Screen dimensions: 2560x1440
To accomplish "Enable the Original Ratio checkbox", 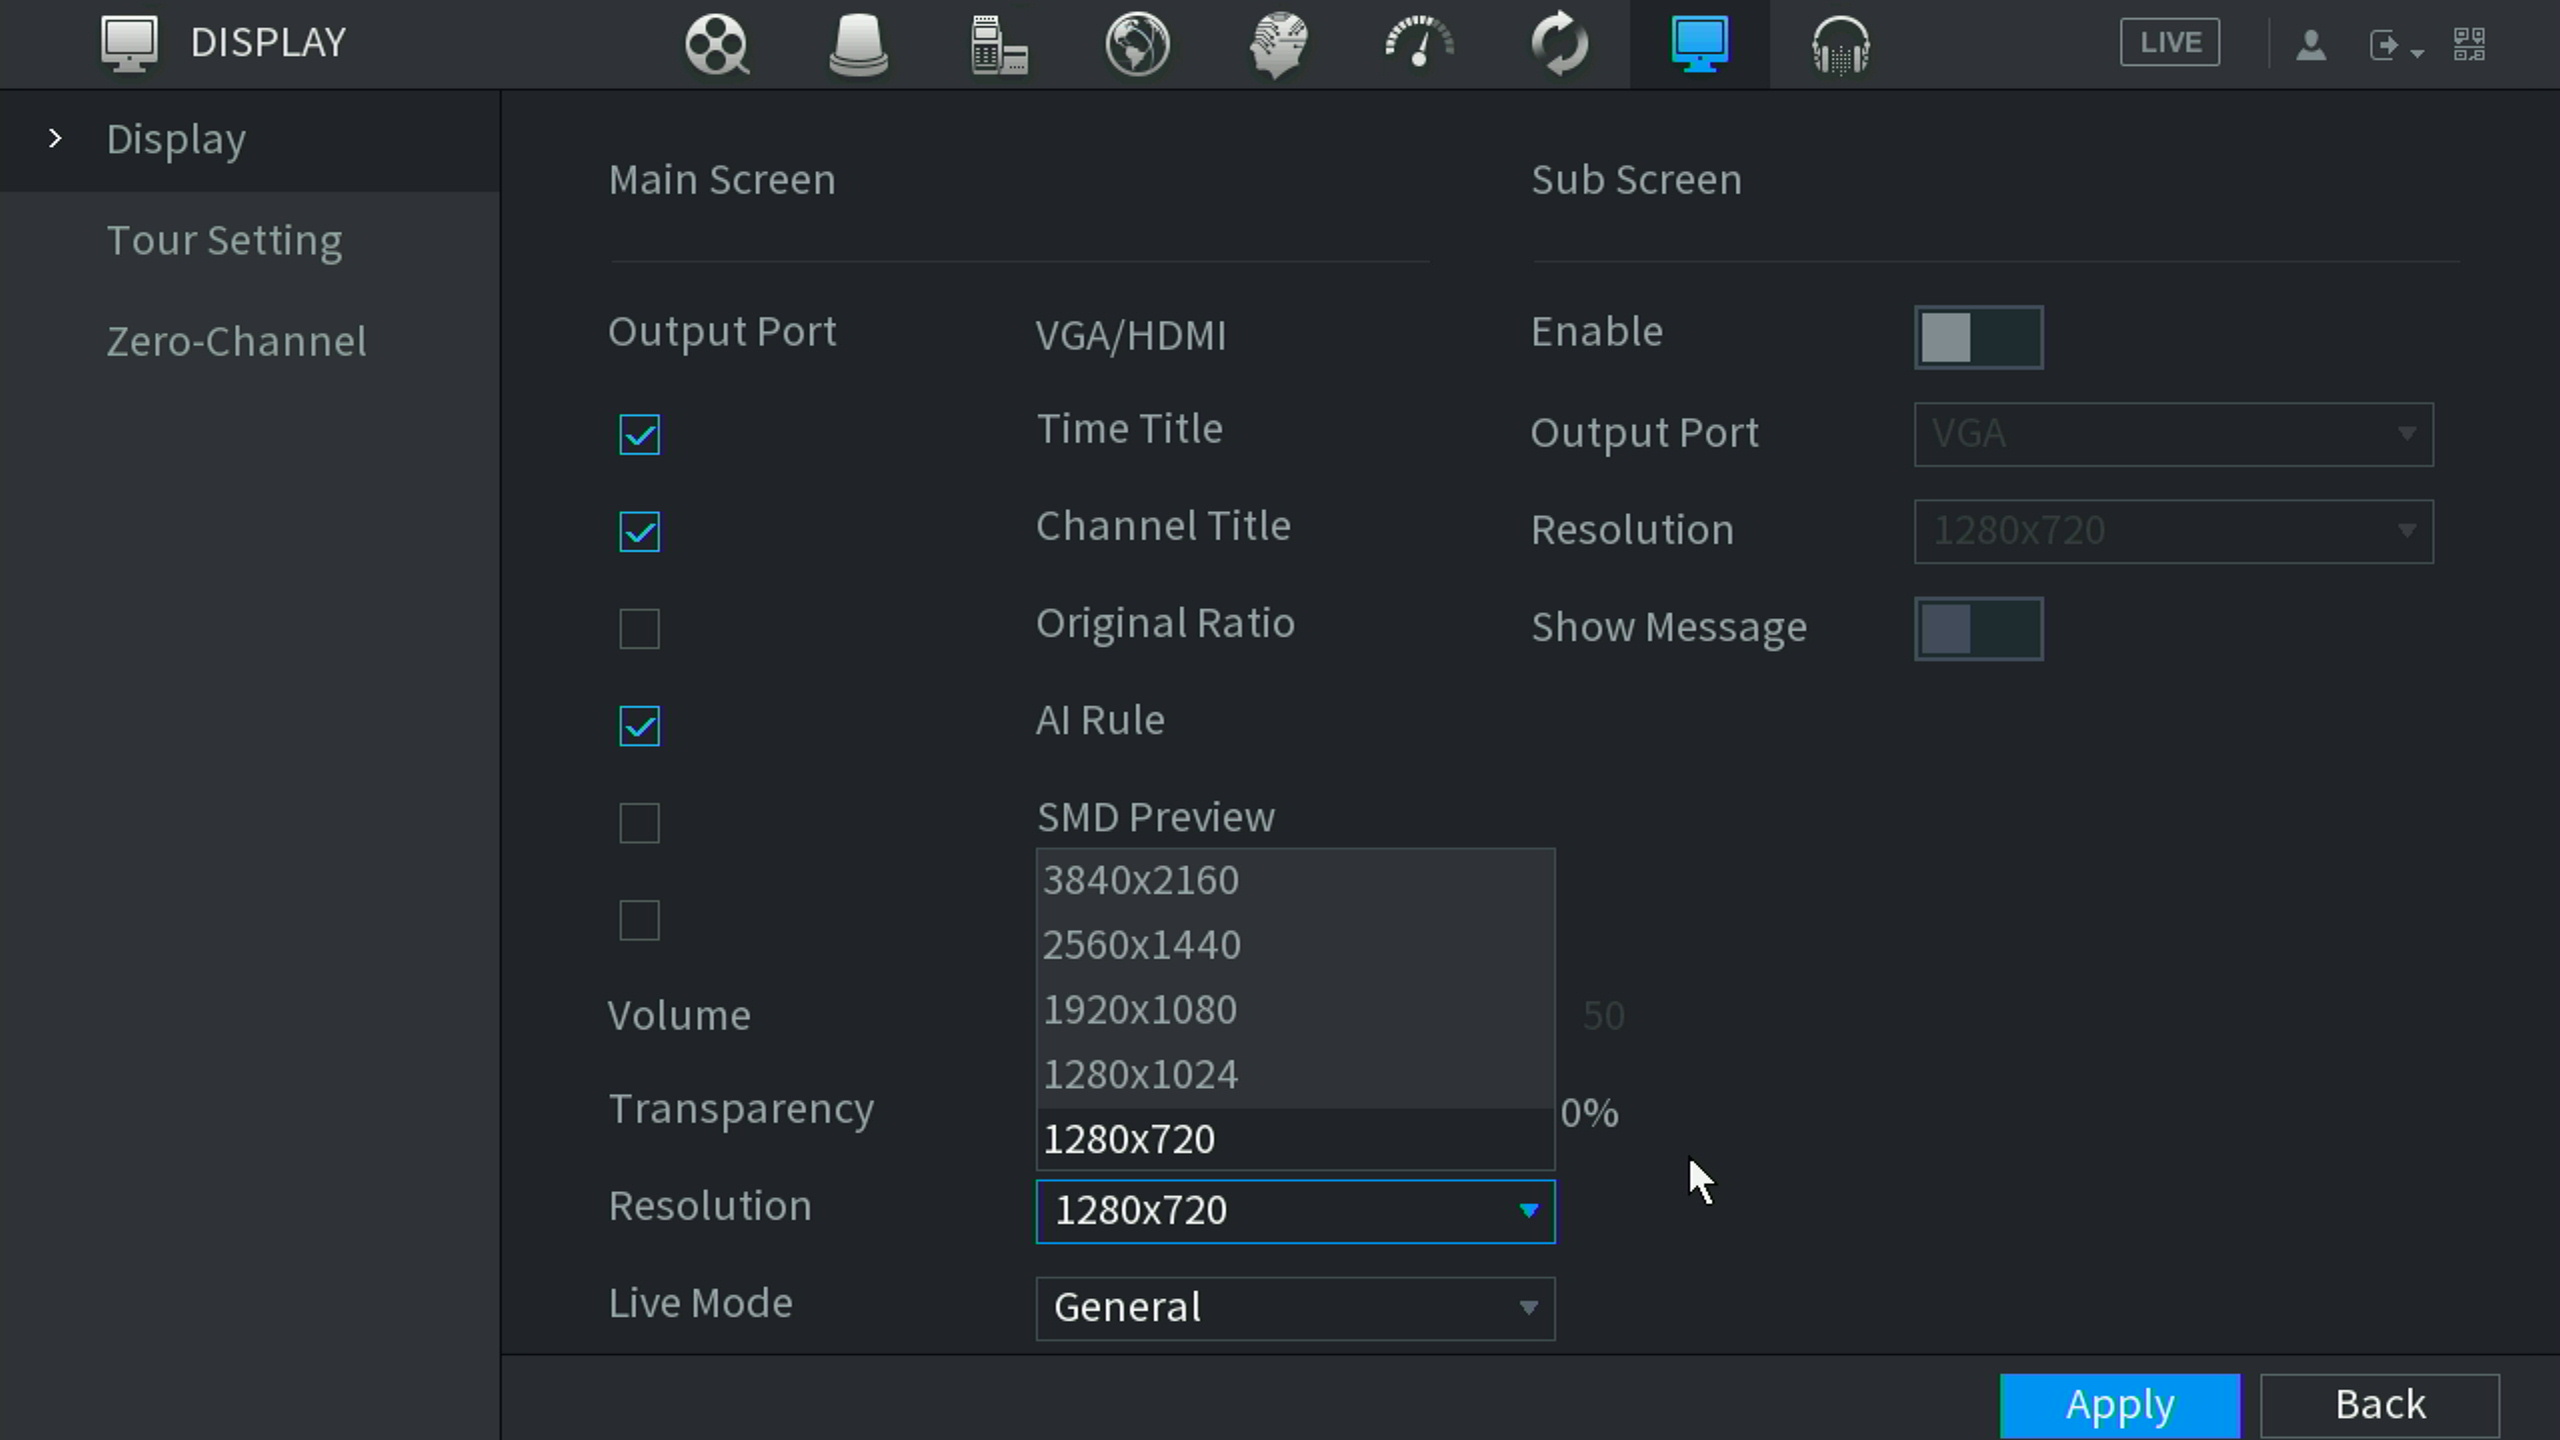I will point(639,629).
